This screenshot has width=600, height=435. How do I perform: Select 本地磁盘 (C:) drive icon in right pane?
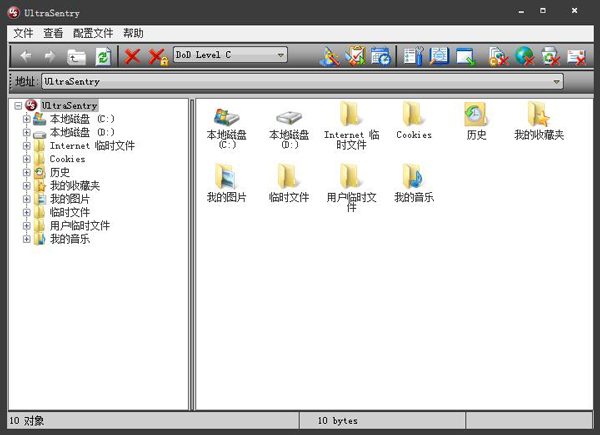pos(227,117)
